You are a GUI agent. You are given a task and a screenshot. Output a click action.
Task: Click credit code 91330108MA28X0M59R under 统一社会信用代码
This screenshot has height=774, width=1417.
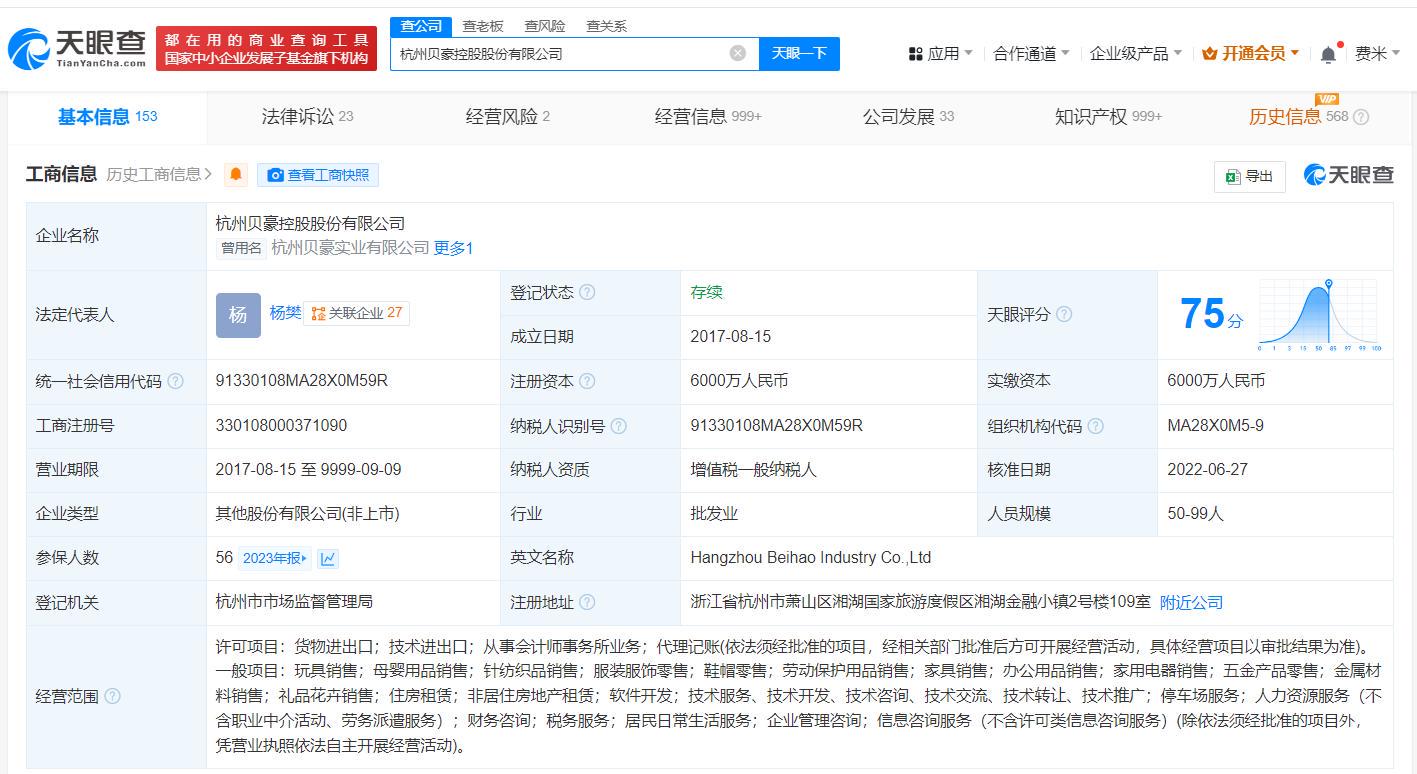[x=301, y=381]
